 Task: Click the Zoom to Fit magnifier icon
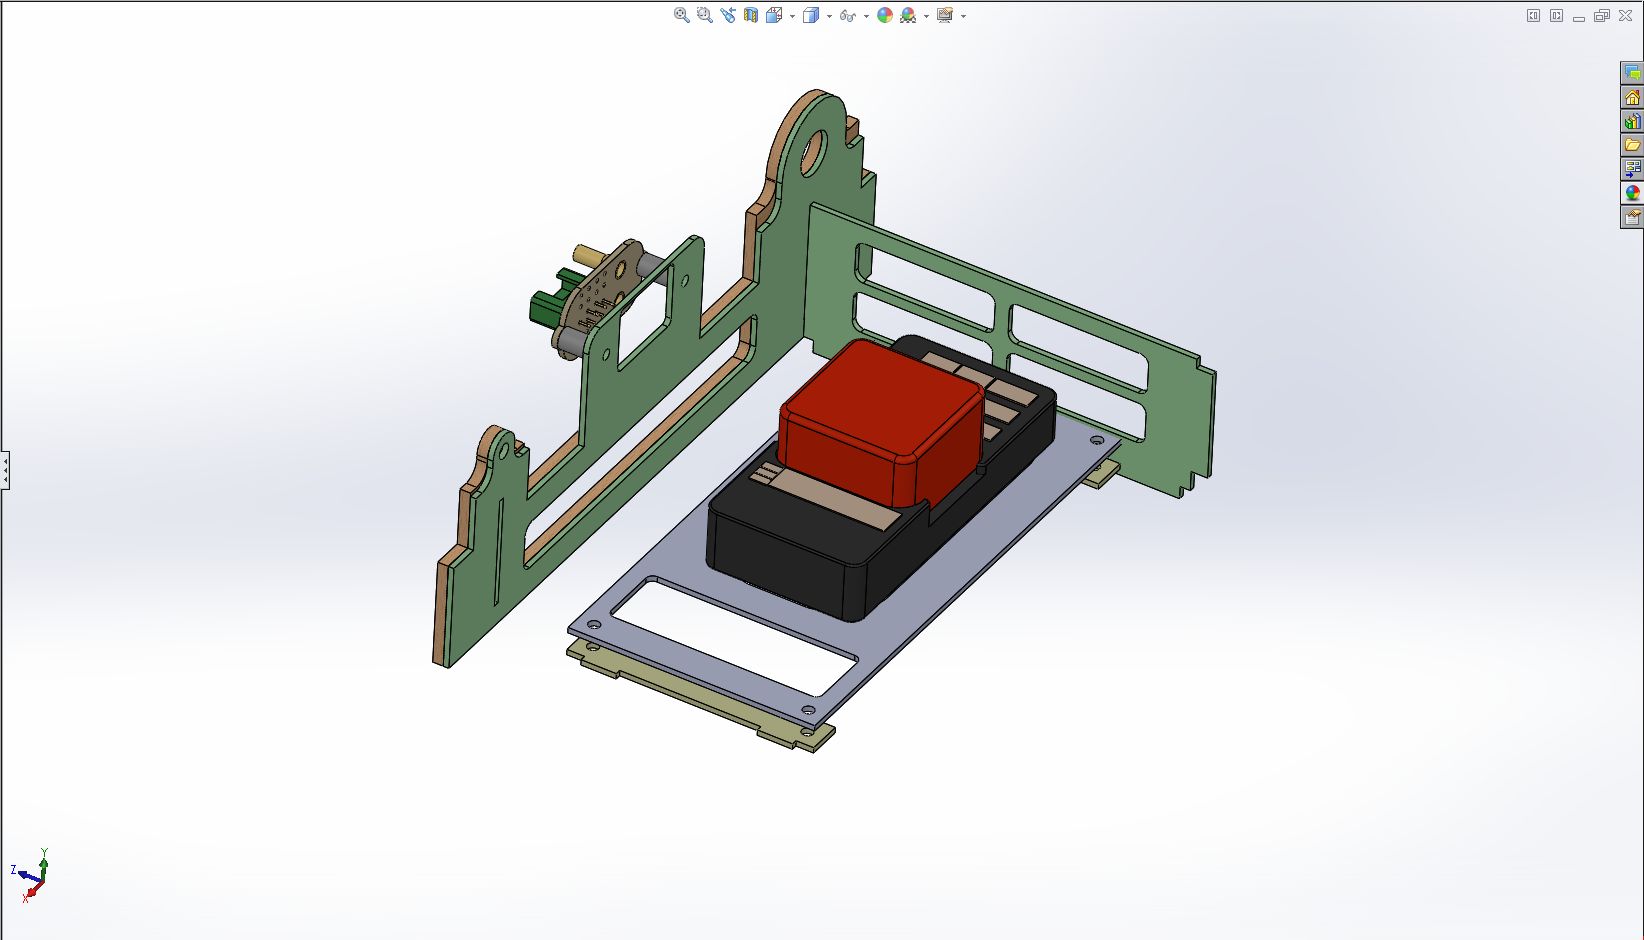click(x=681, y=15)
